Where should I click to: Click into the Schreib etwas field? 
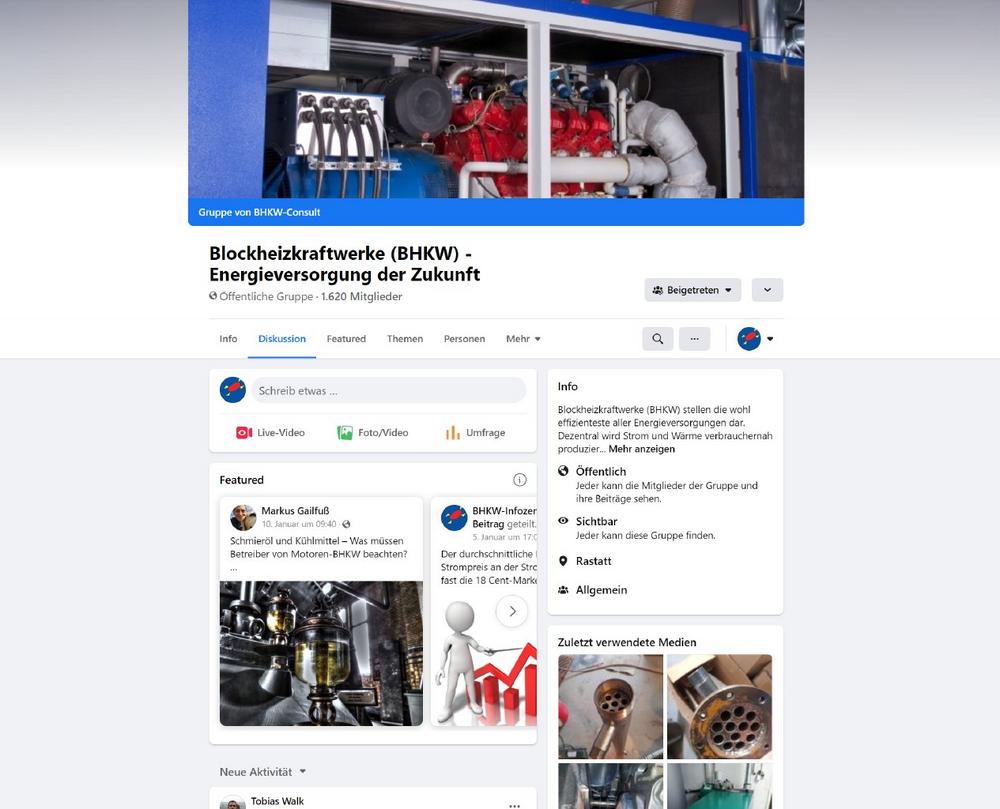pos(388,391)
